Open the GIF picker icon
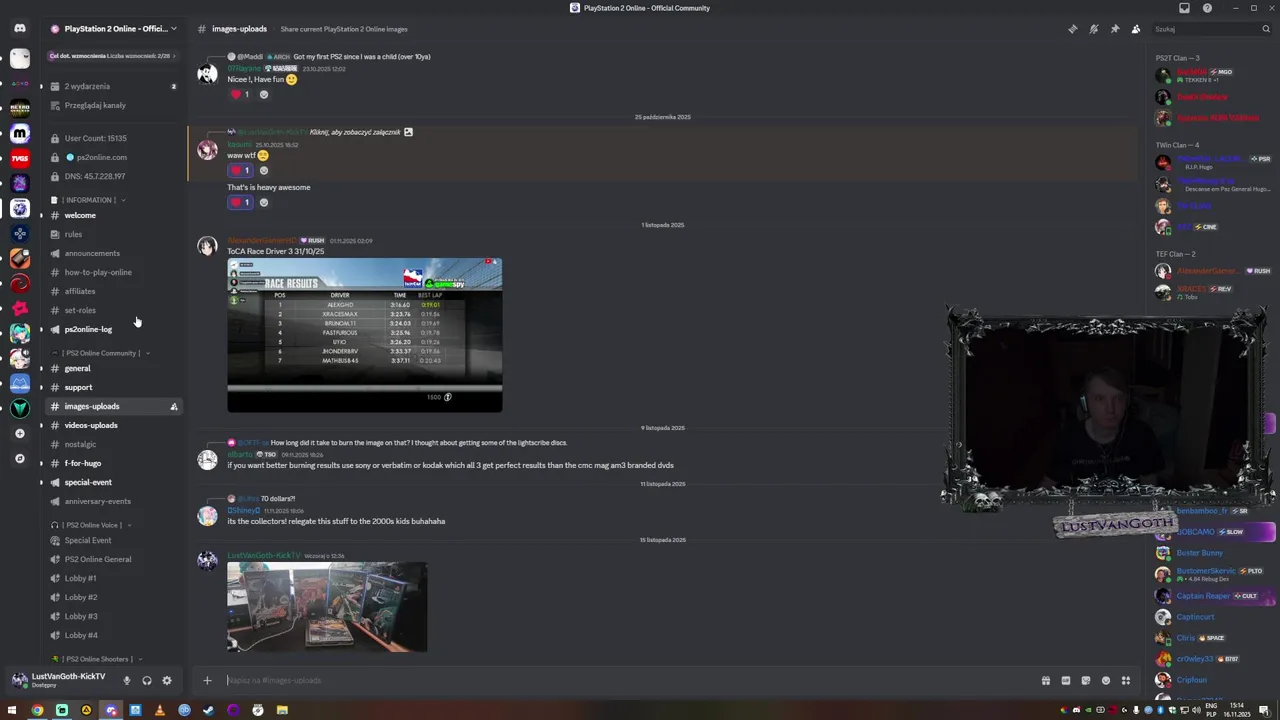The image size is (1280, 720). (1066, 680)
